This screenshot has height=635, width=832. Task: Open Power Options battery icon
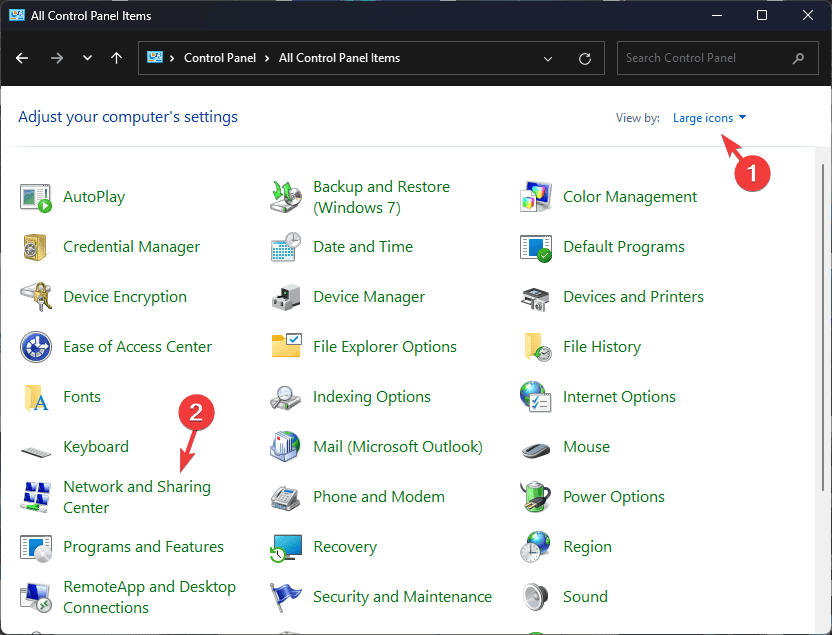click(x=536, y=497)
